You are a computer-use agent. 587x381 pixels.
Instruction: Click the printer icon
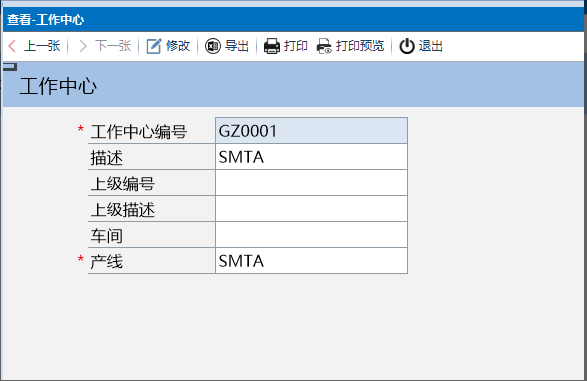coord(272,46)
